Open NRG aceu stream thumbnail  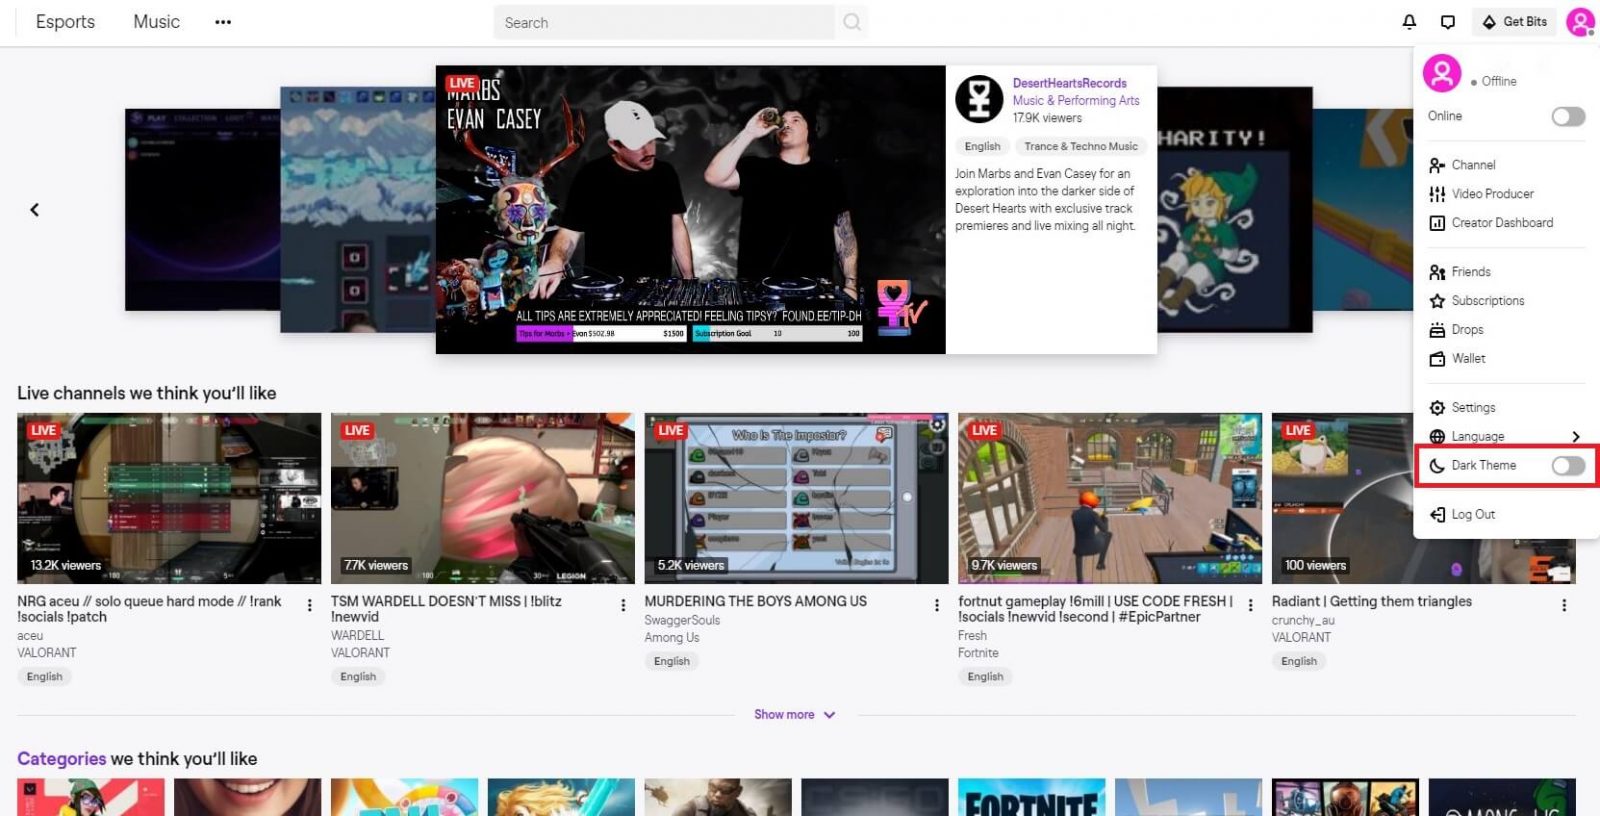pos(169,498)
